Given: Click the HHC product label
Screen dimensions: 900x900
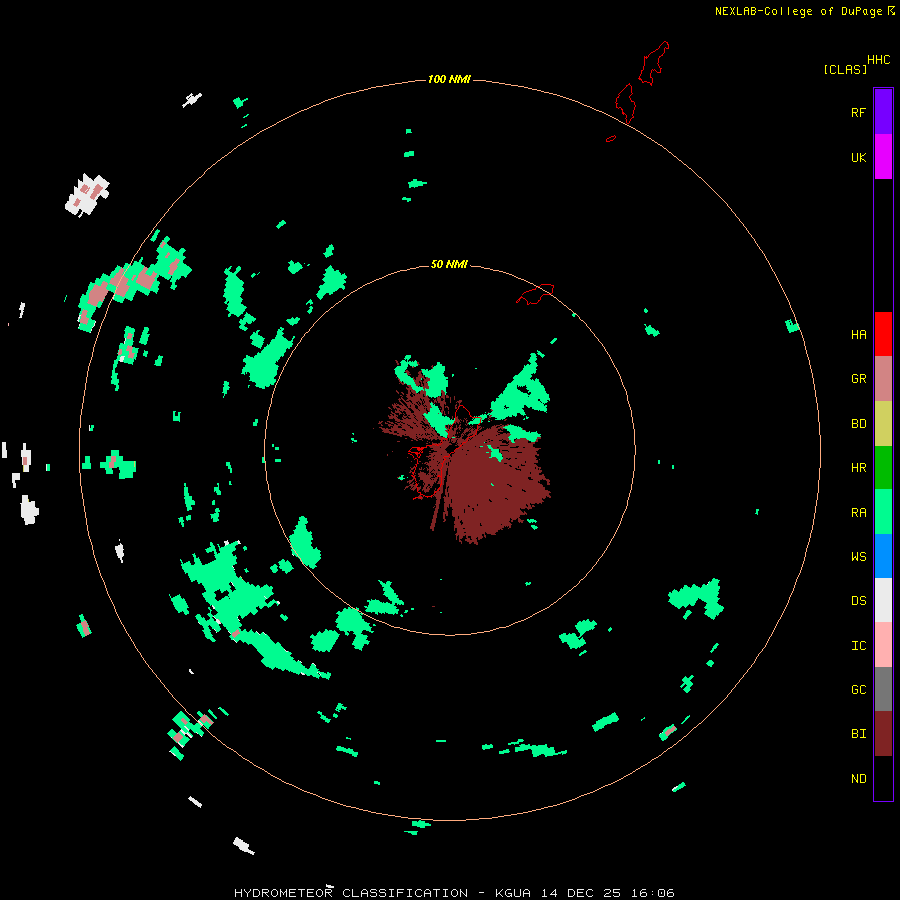Looking at the screenshot, I should click(878, 60).
